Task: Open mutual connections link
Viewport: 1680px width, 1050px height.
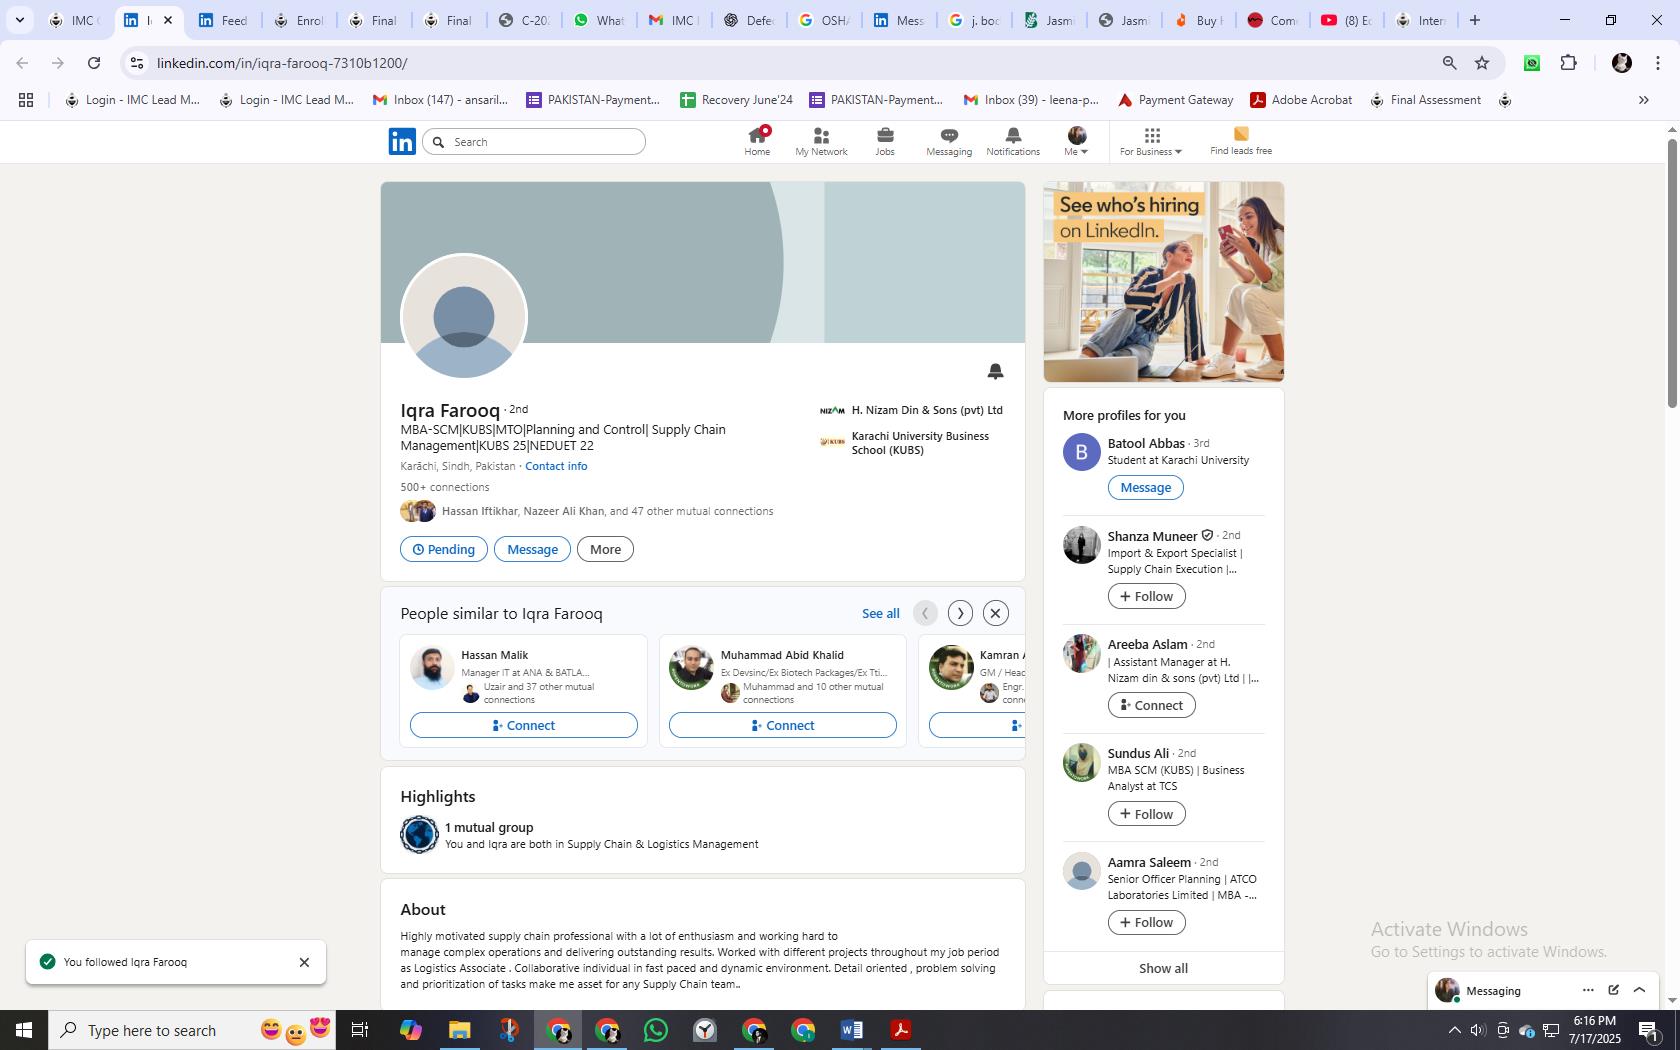Action: [x=607, y=511]
